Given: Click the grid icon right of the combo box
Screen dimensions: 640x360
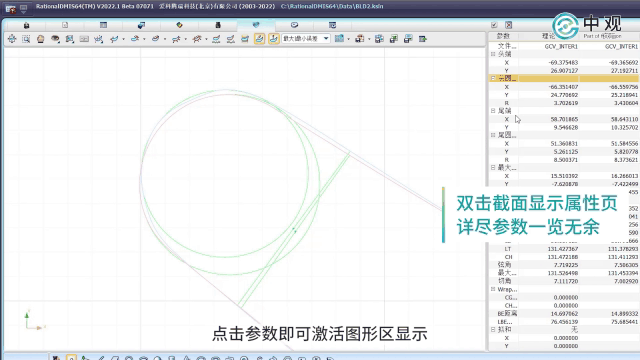Looking at the screenshot, I should pyautogui.click(x=339, y=39).
